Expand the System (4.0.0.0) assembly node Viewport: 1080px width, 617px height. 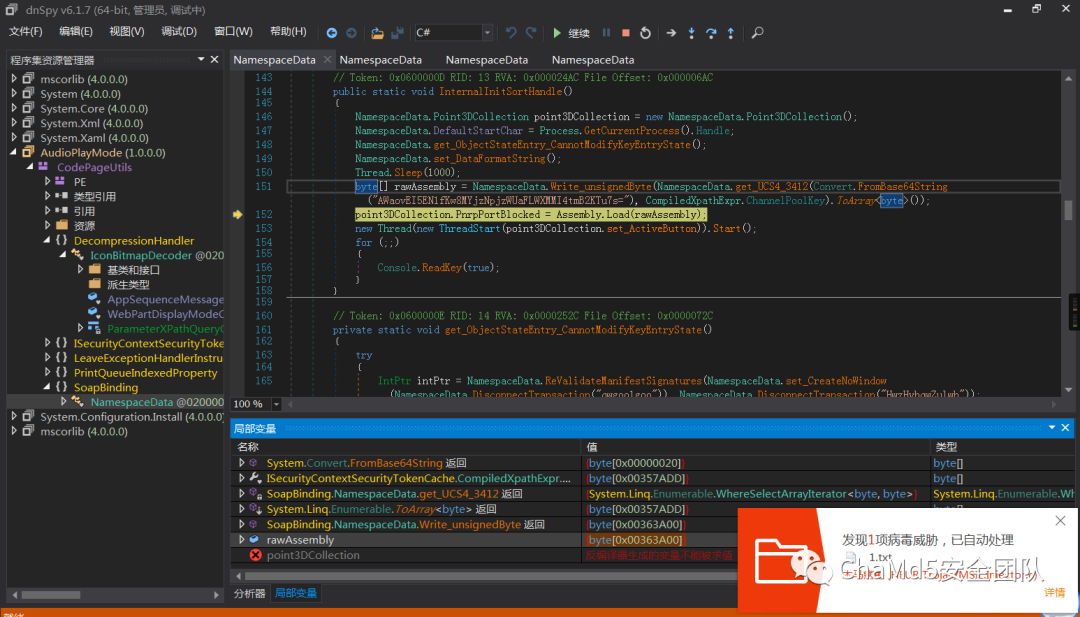(14, 94)
